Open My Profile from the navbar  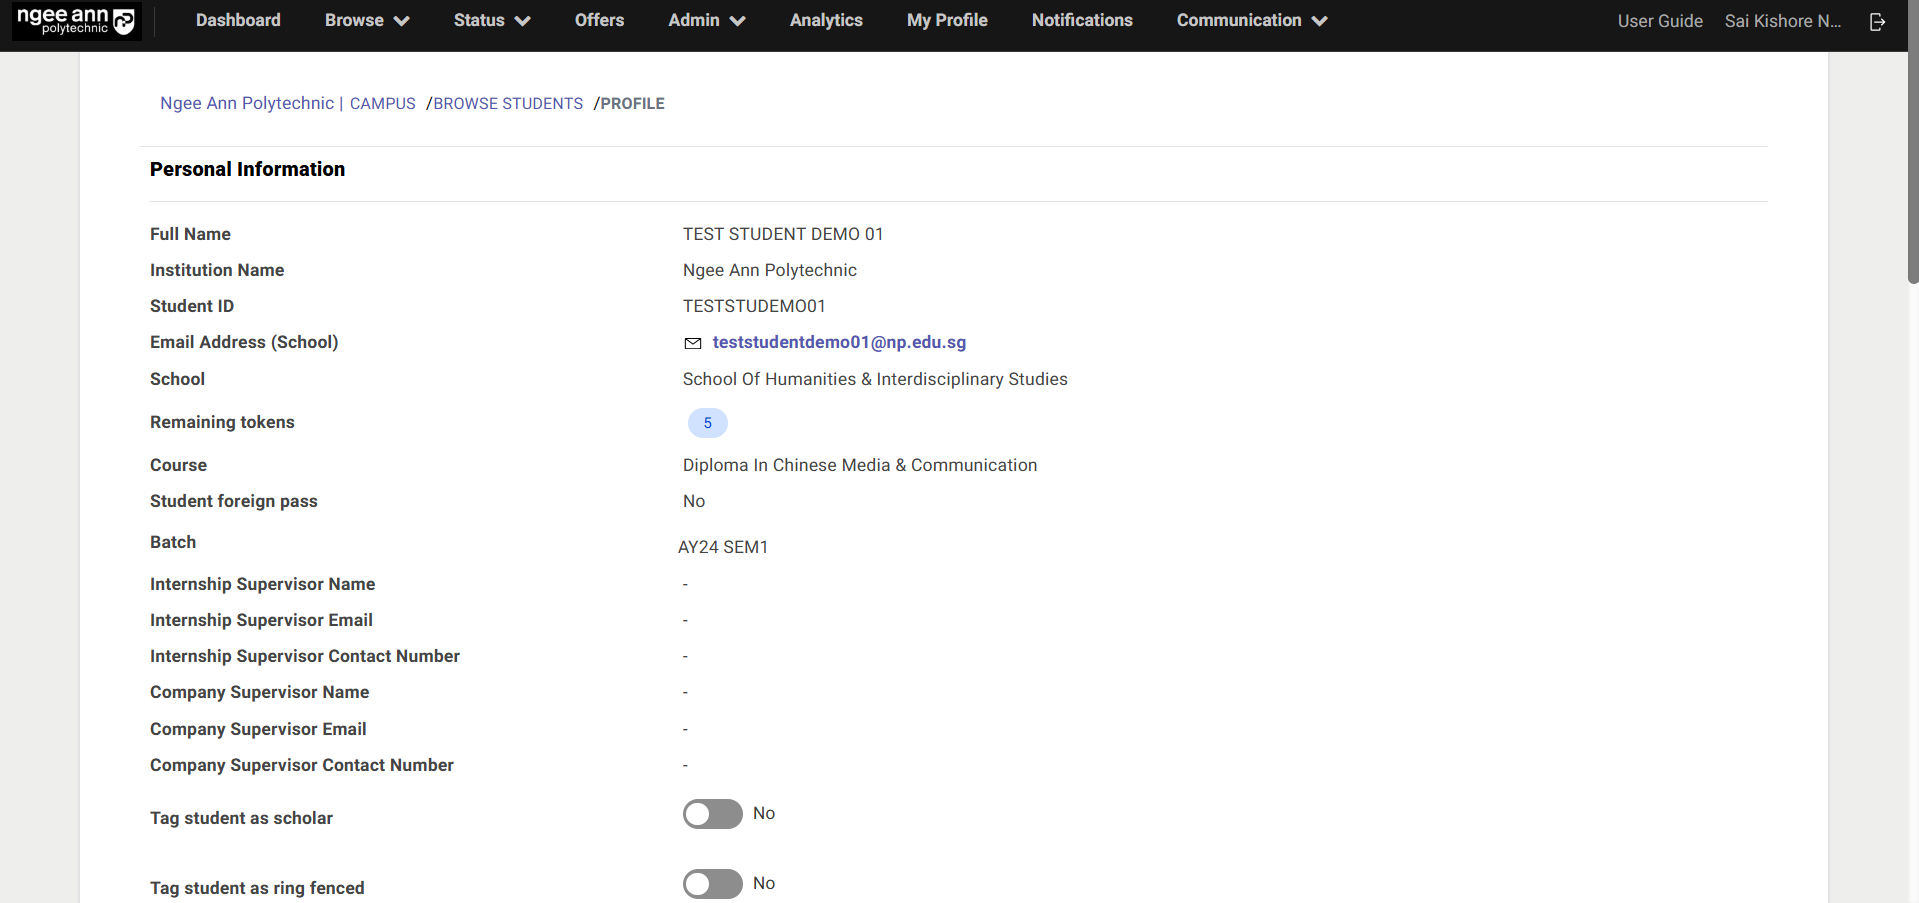pyautogui.click(x=946, y=20)
